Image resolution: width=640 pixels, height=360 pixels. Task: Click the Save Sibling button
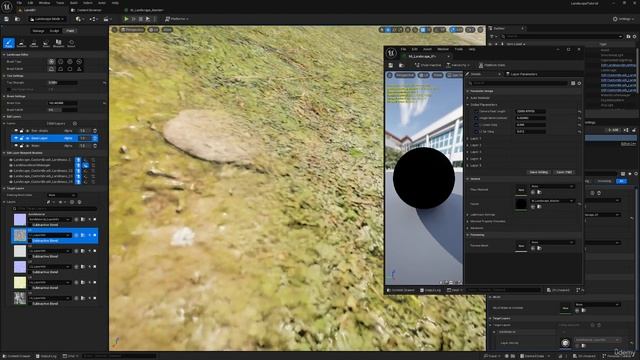(x=539, y=172)
